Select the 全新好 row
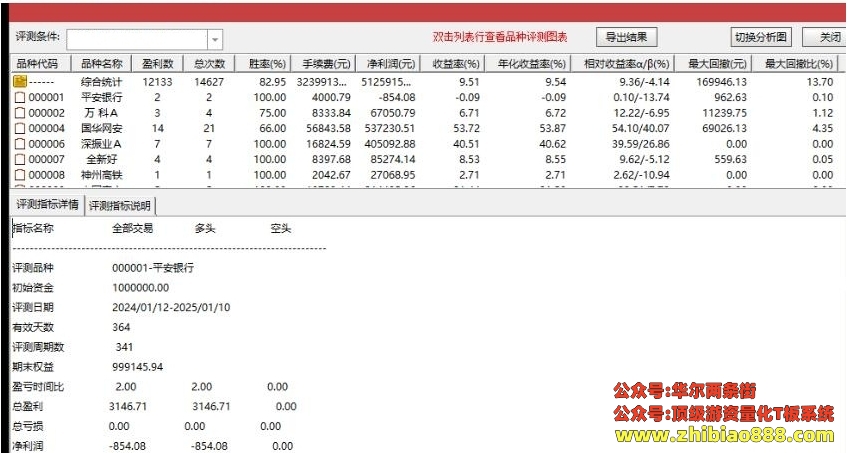 (428, 159)
